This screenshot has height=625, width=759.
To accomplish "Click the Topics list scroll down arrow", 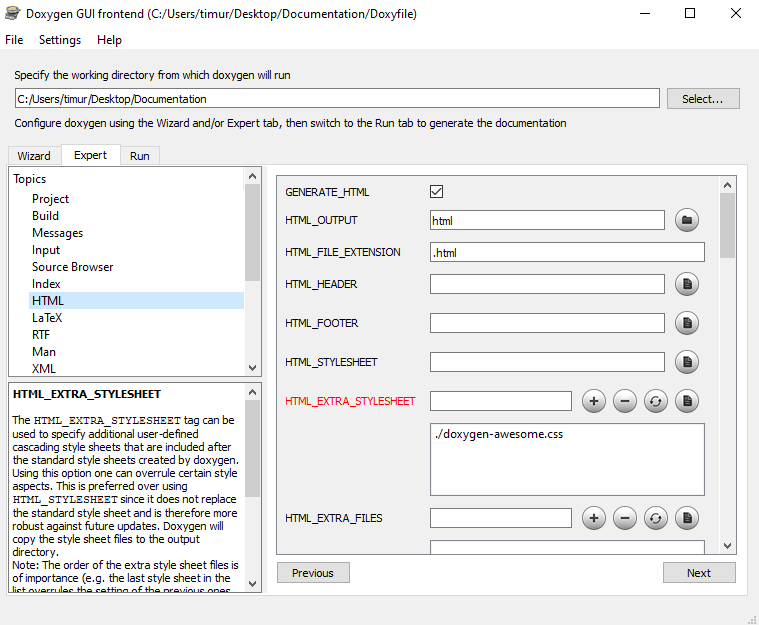I will tap(252, 368).
